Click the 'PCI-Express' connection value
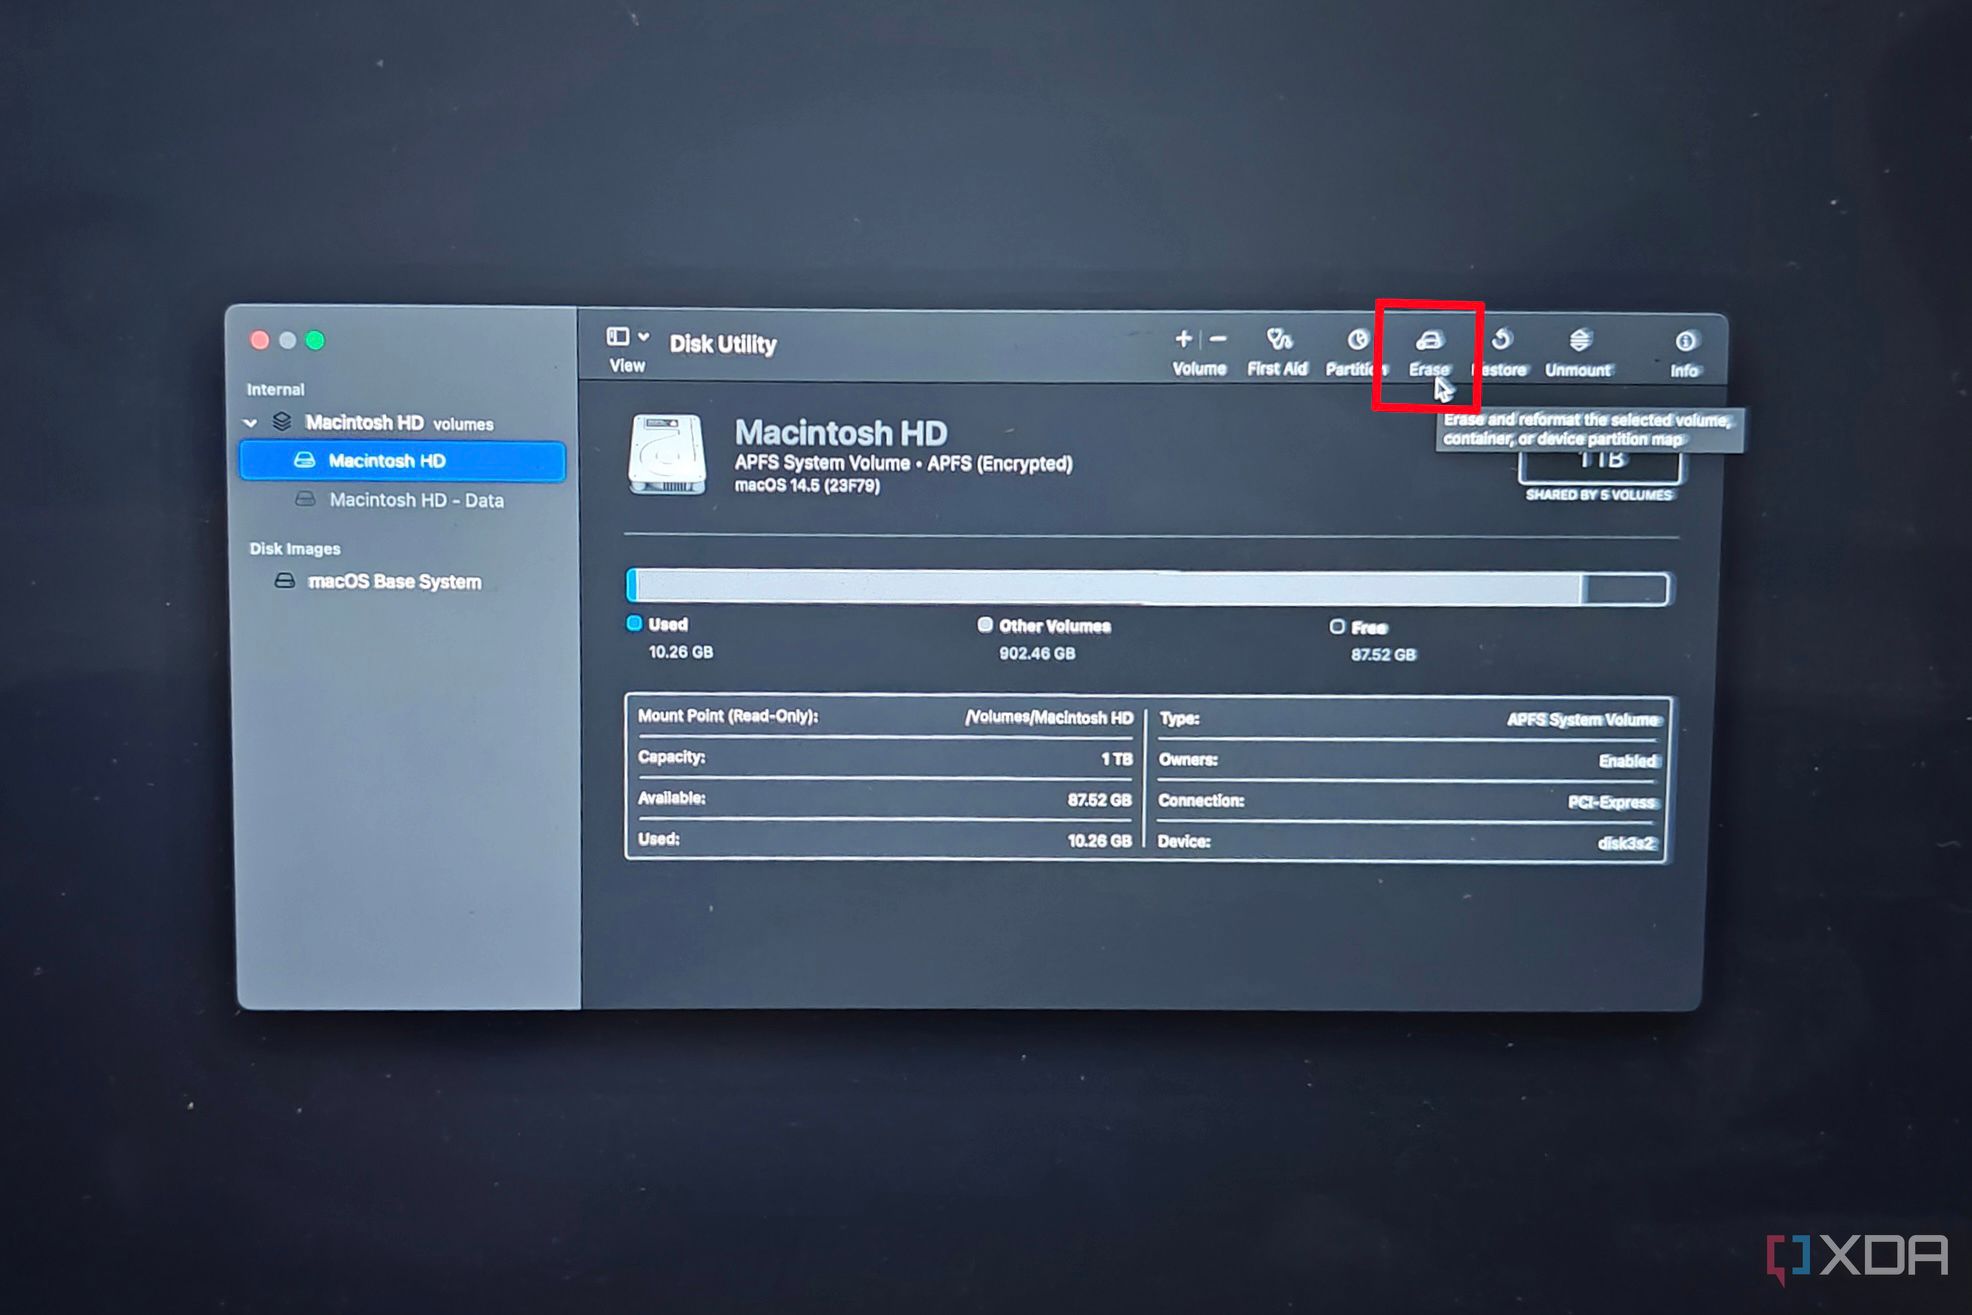Image resolution: width=1972 pixels, height=1315 pixels. [x=1613, y=802]
